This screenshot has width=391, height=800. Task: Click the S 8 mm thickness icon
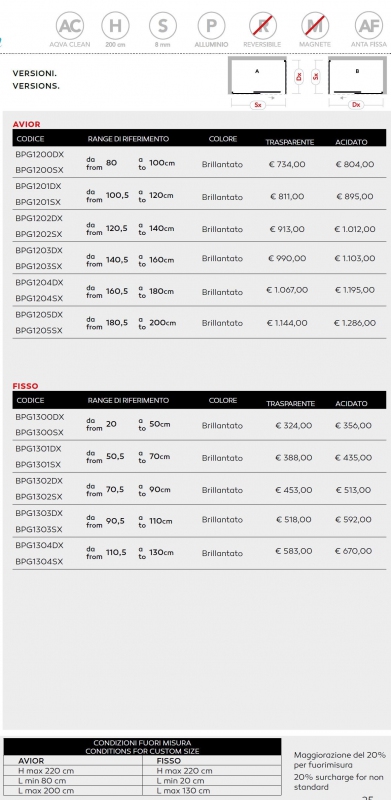(163, 26)
